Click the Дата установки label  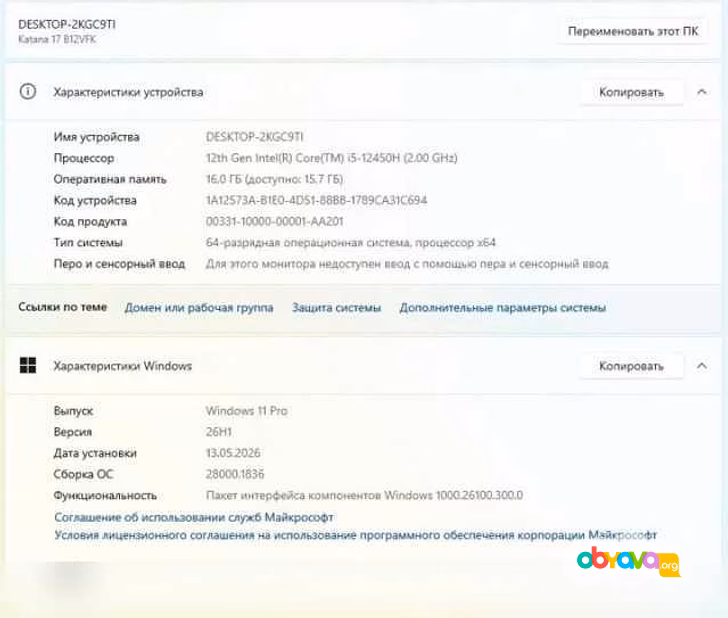coord(95,453)
